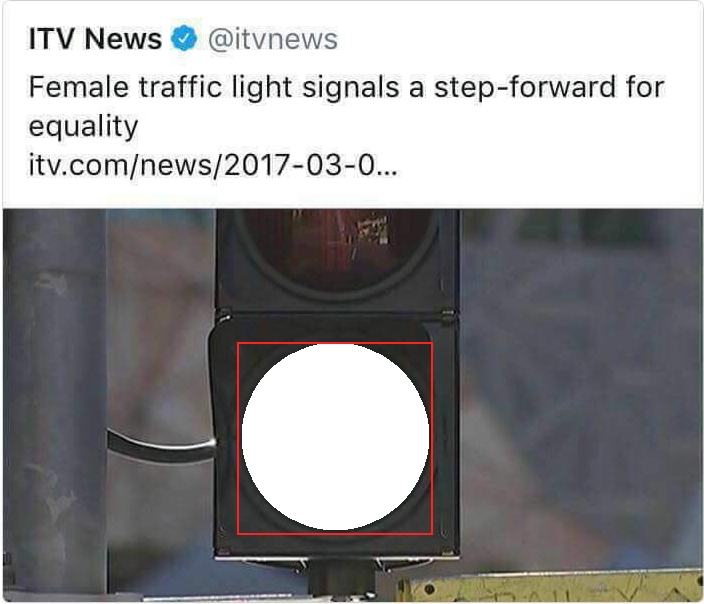Click the yellow sign below the traffic light
Screen dimensions: 704x604
[550, 586]
